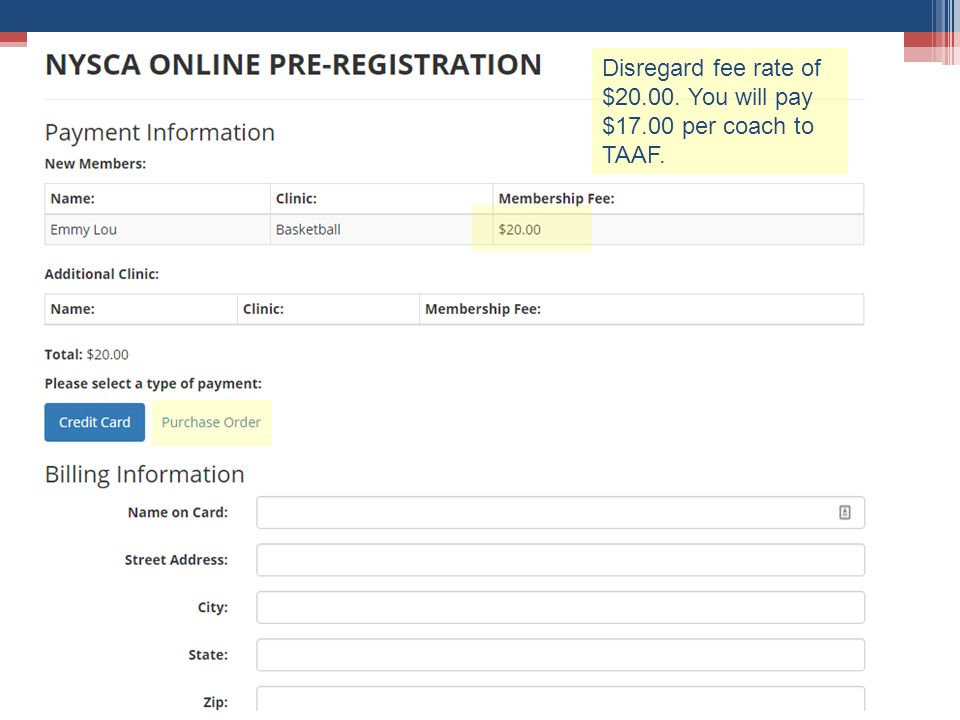
Task: Select the State input field
Action: click(560, 654)
